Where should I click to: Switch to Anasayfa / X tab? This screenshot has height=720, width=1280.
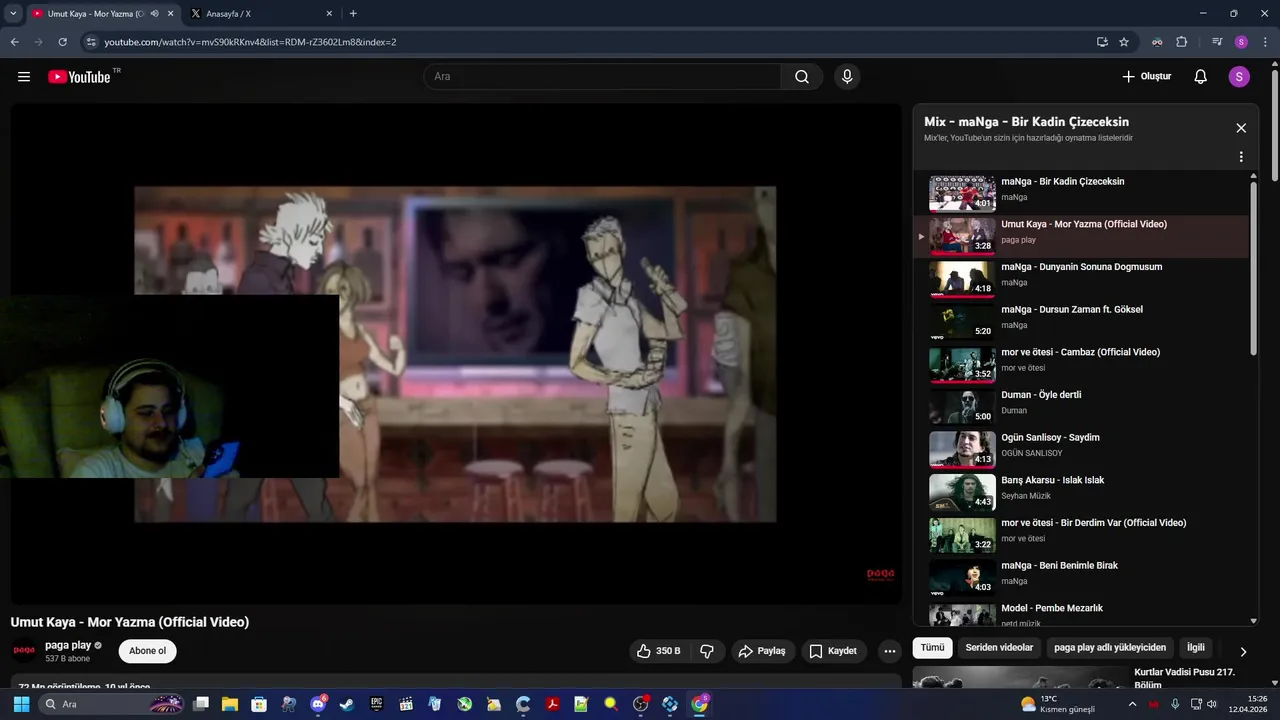[262, 14]
